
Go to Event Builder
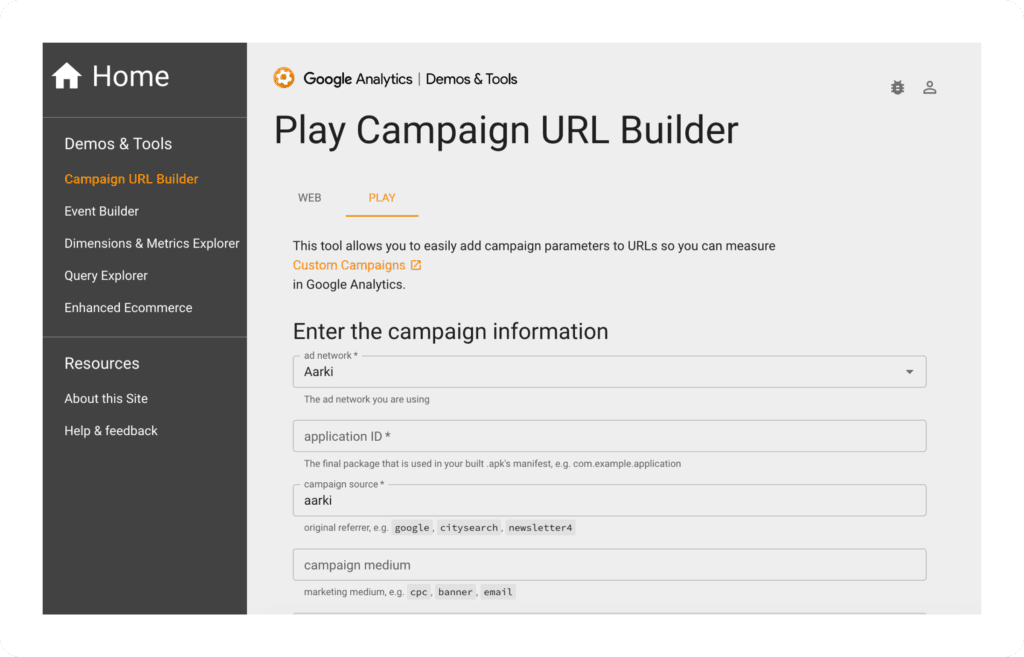(x=101, y=211)
